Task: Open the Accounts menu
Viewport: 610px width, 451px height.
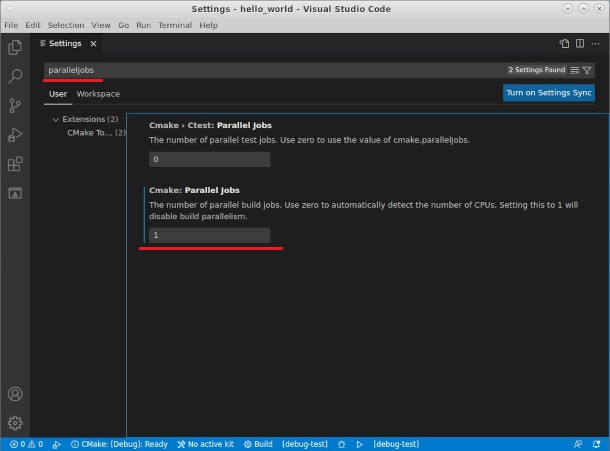Action: [15, 394]
